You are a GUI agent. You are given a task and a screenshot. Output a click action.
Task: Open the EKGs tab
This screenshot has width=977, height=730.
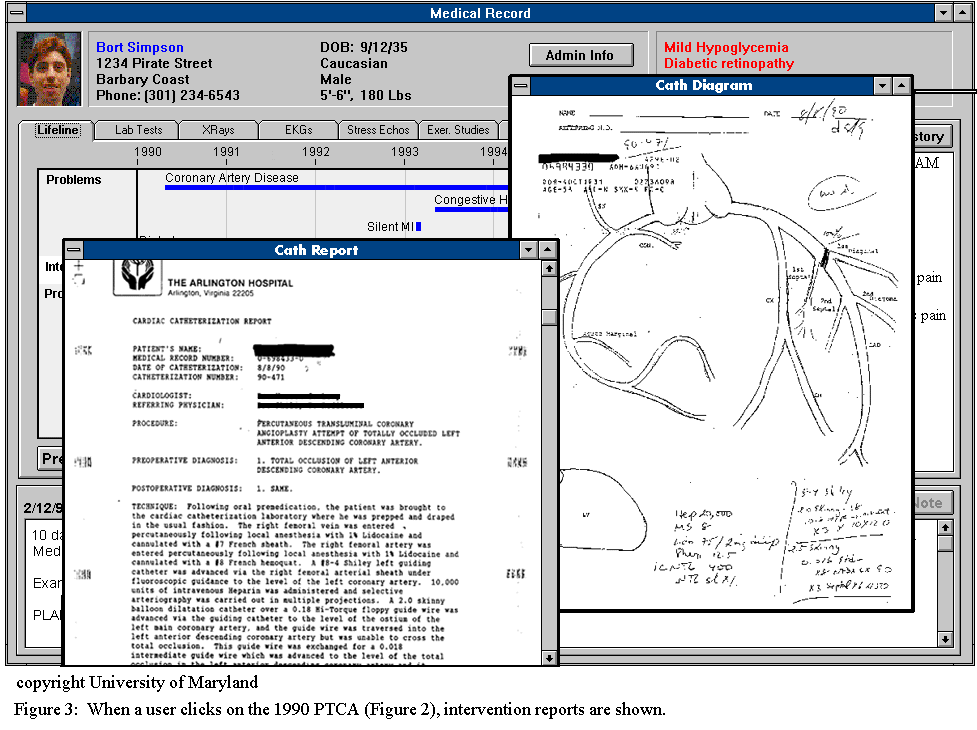[298, 130]
